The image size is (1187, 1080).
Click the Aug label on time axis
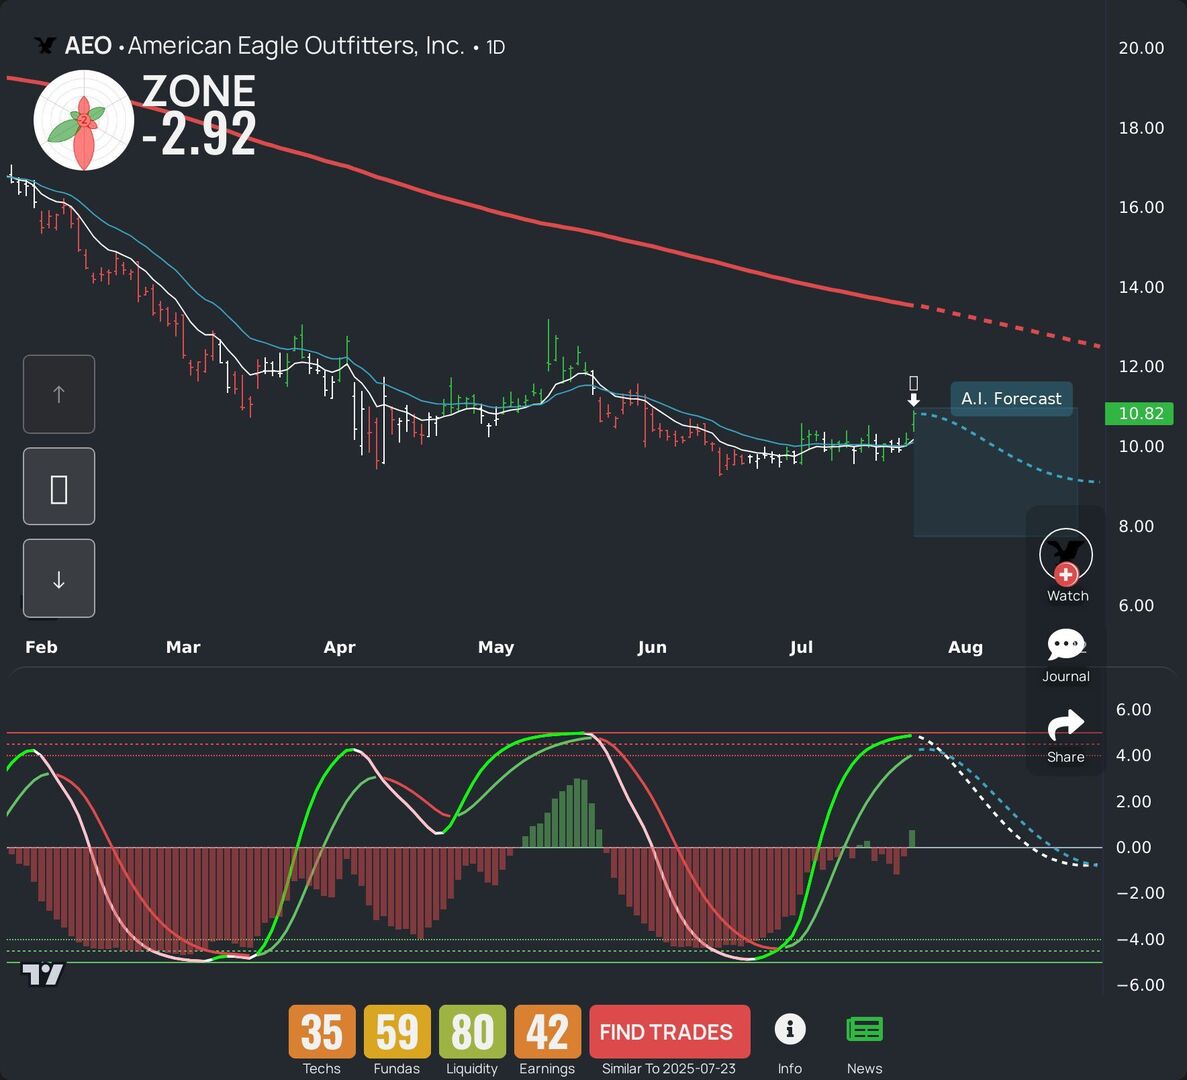point(965,647)
